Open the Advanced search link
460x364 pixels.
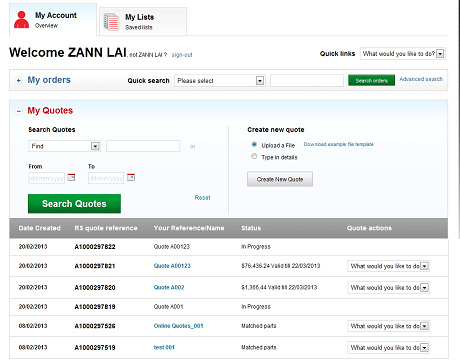click(421, 79)
